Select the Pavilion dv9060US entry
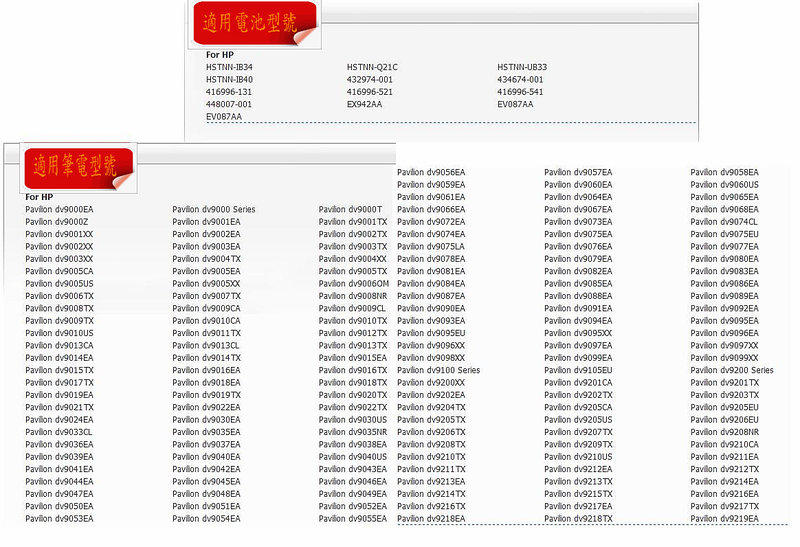This screenshot has height=547, width=800. click(724, 185)
